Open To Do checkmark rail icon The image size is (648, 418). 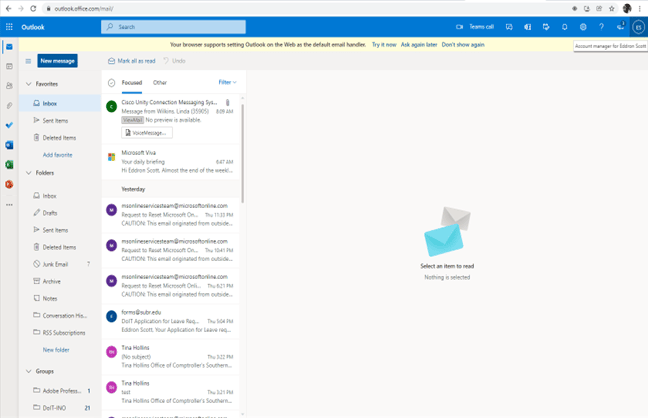pos(9,125)
